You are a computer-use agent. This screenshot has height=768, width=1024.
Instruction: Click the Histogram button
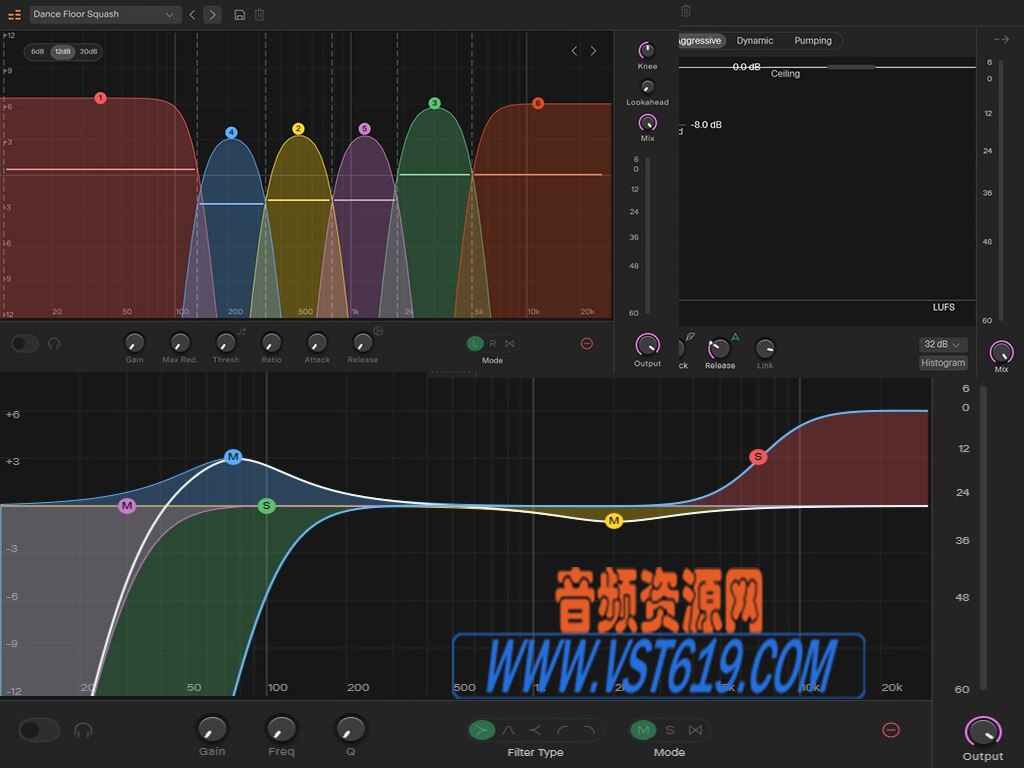click(943, 362)
